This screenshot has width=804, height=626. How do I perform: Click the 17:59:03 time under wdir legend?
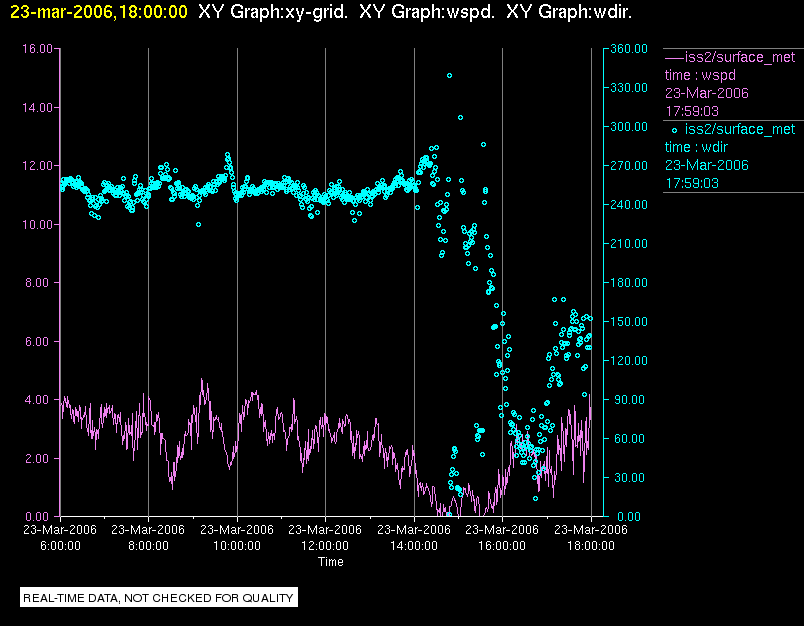(692, 183)
